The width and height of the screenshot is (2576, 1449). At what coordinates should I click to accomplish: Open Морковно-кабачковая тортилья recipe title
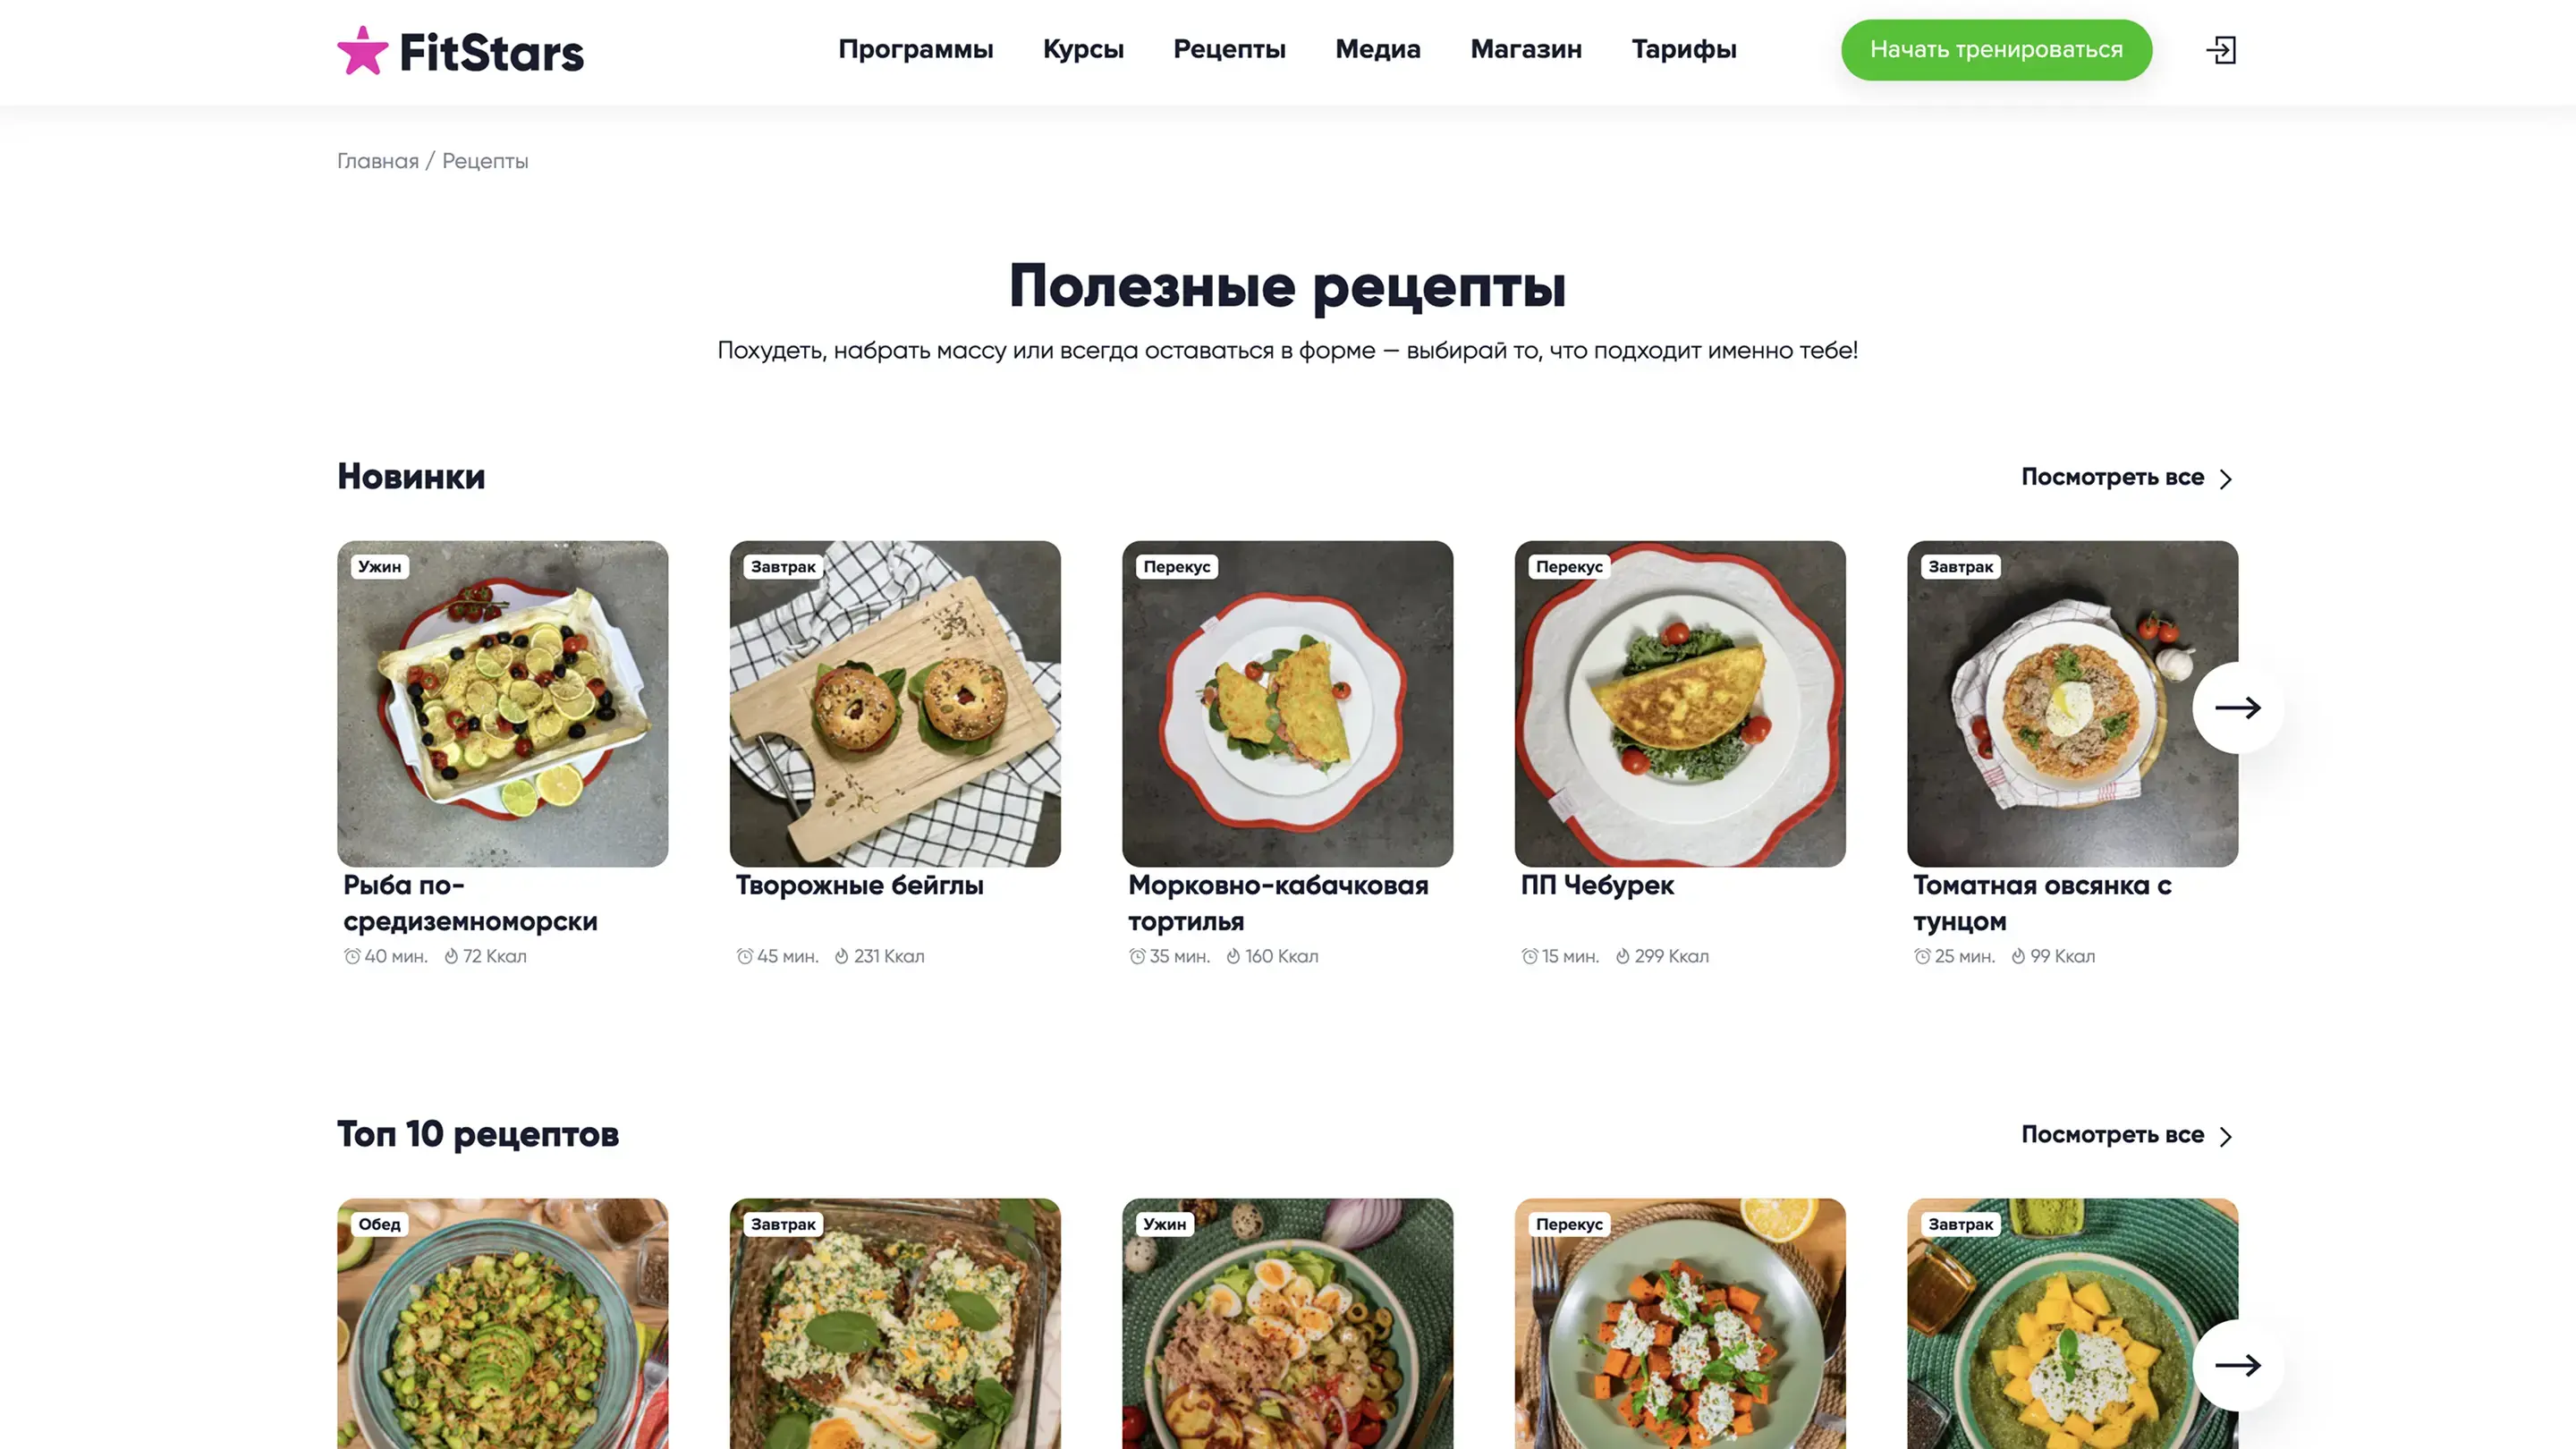click(x=1278, y=903)
